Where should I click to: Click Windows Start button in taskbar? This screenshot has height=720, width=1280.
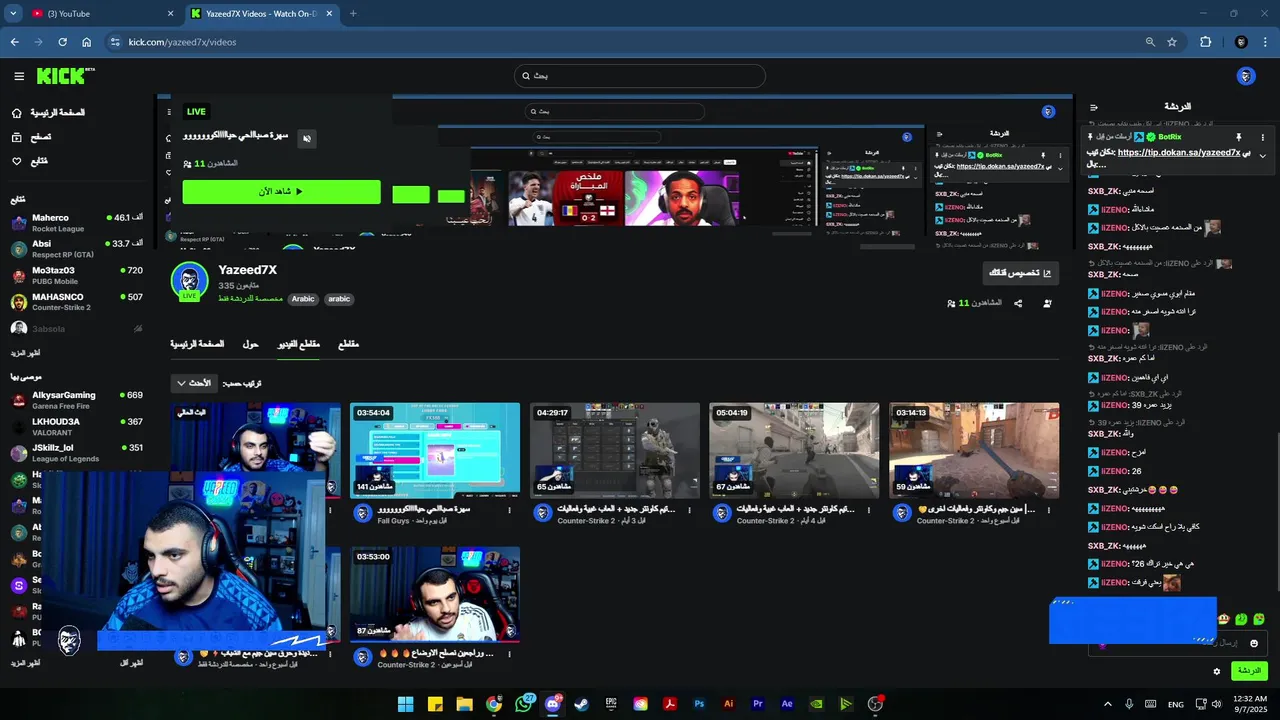405,704
